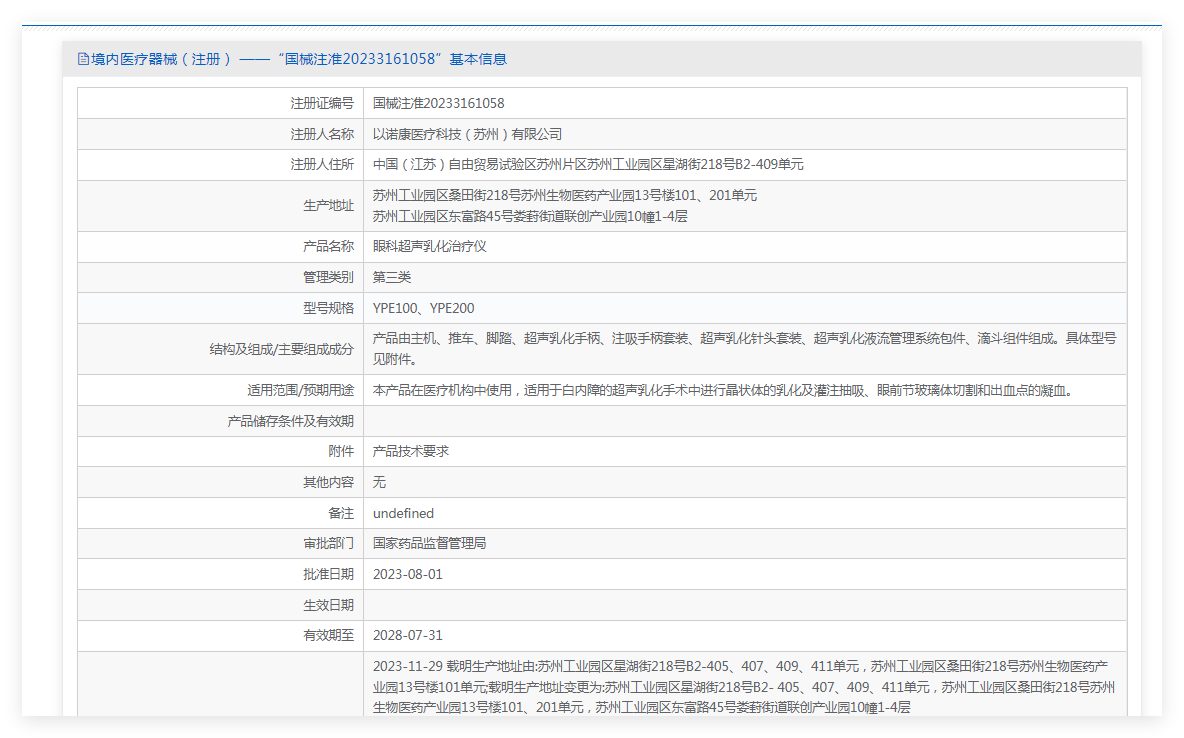Click the 审批部门 label

pos(328,544)
